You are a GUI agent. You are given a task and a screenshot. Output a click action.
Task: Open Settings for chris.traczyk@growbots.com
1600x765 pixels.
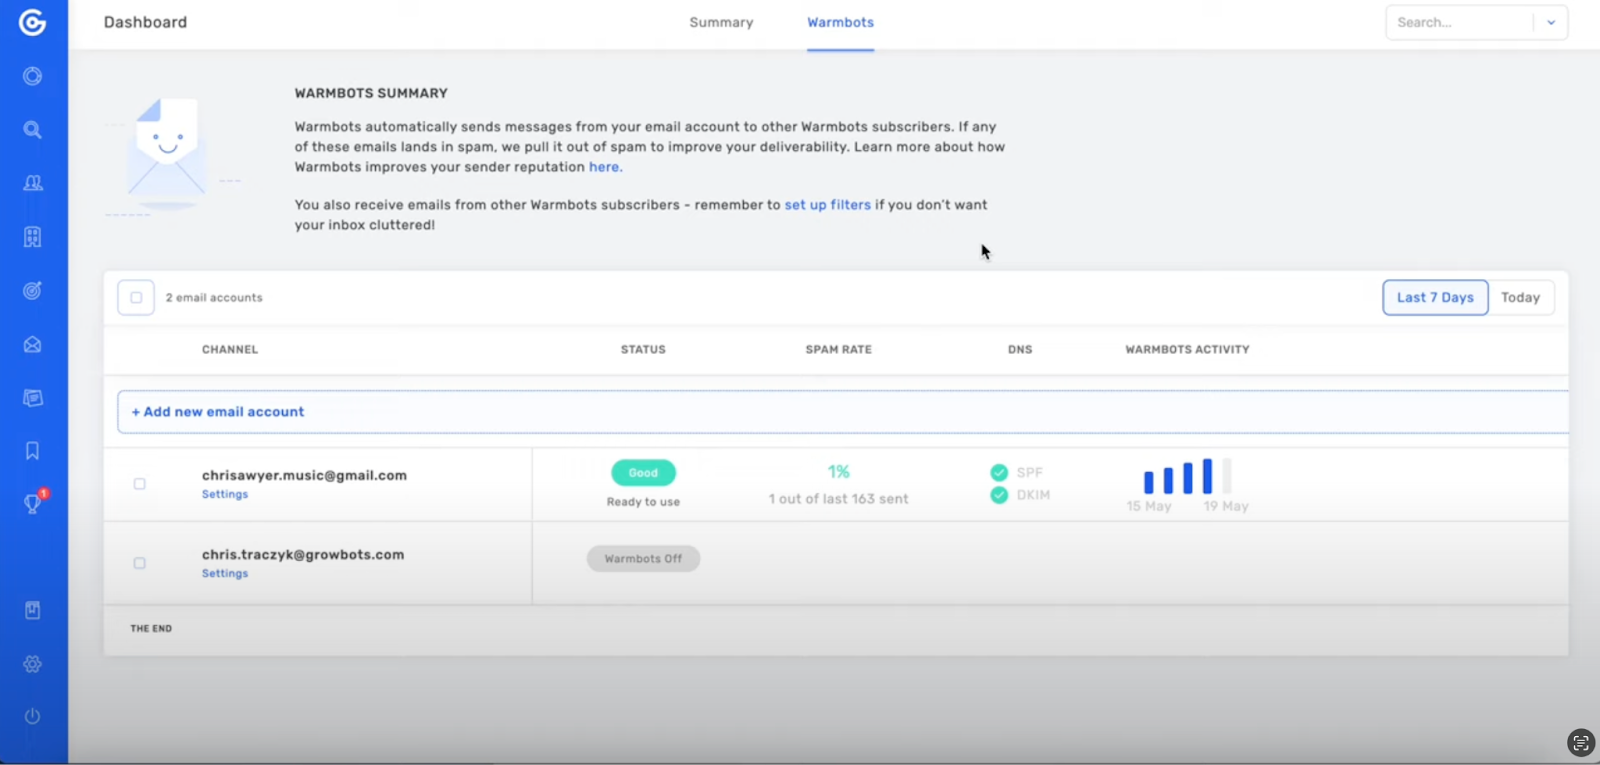coord(225,573)
